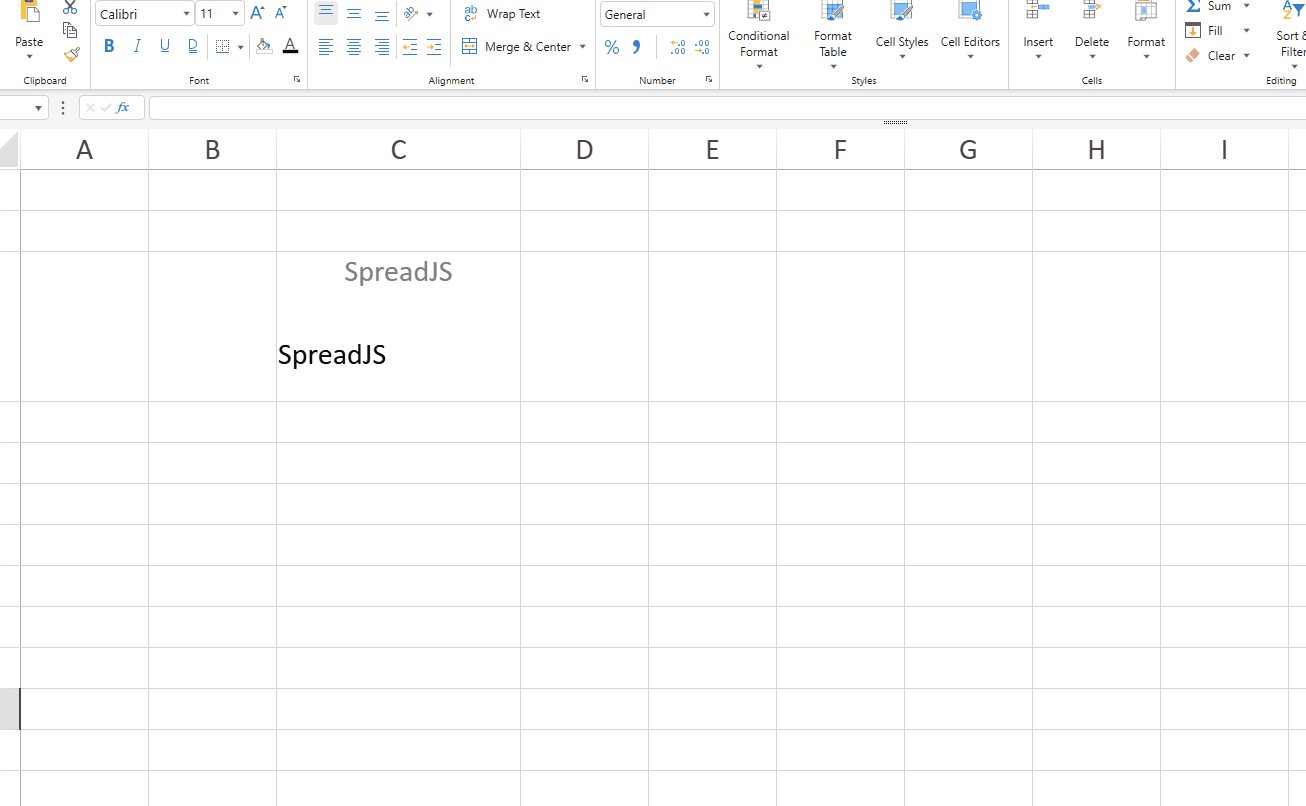Click inside the formula bar input
1306x806 pixels.
pos(727,108)
